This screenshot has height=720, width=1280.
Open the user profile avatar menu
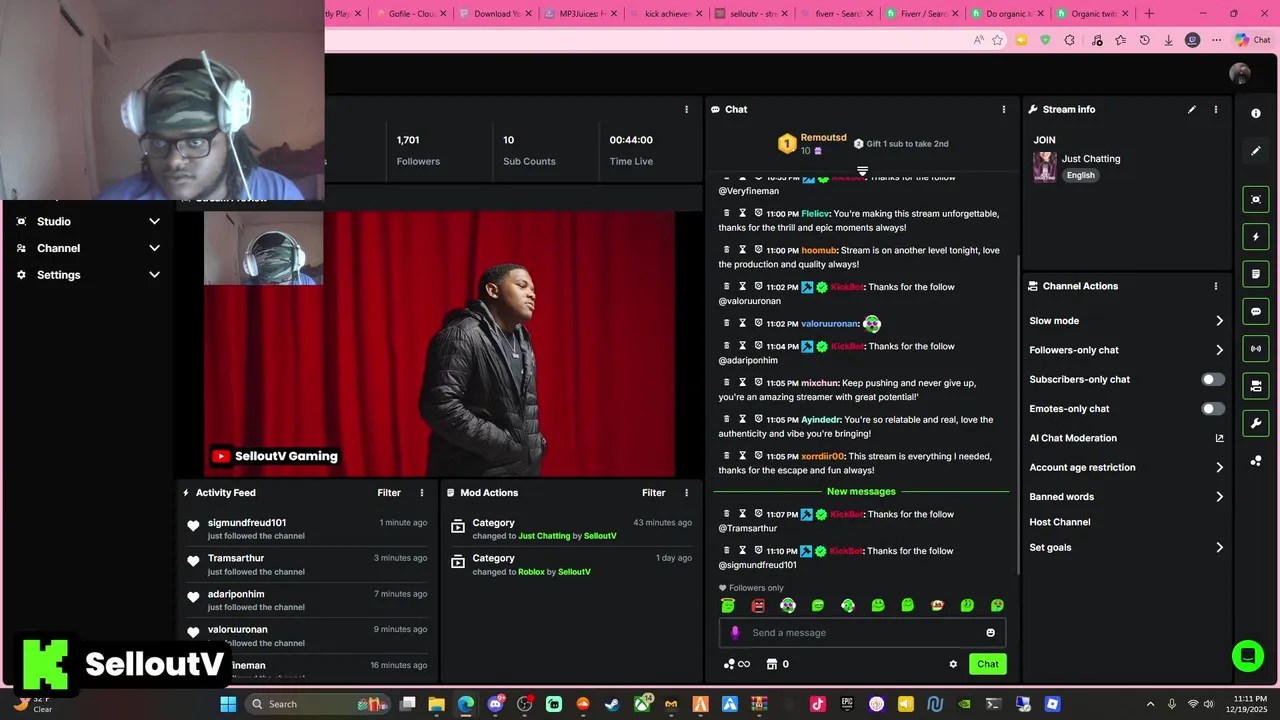click(x=1240, y=74)
